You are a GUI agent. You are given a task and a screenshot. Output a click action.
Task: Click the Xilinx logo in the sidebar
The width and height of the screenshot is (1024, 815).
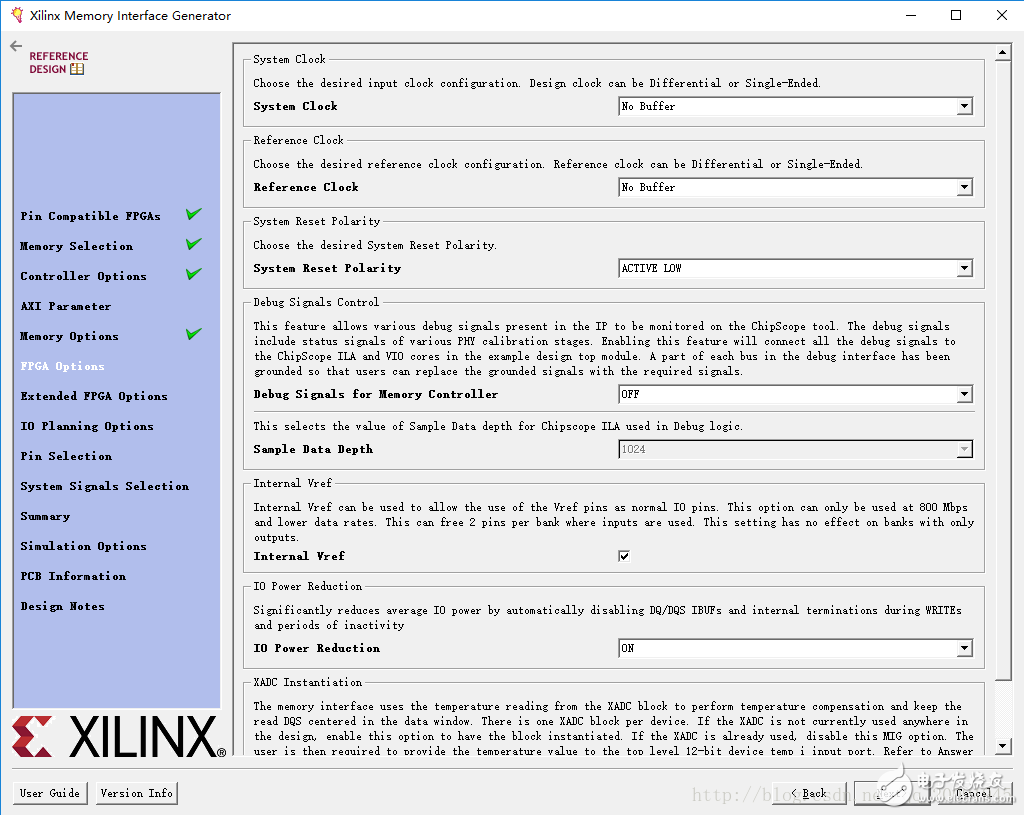[x=118, y=737]
